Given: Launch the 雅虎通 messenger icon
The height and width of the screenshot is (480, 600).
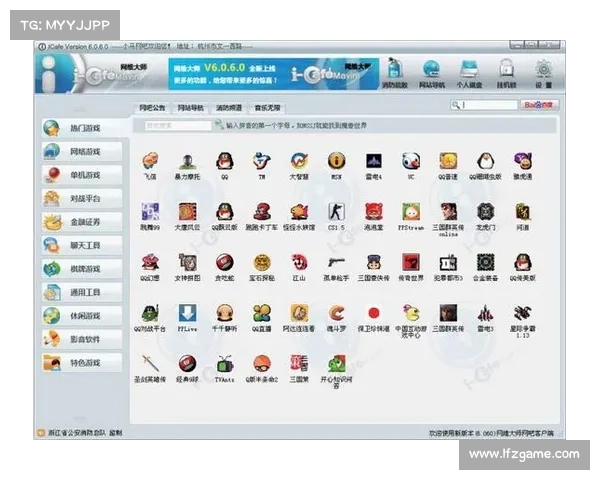Looking at the screenshot, I should [523, 162].
